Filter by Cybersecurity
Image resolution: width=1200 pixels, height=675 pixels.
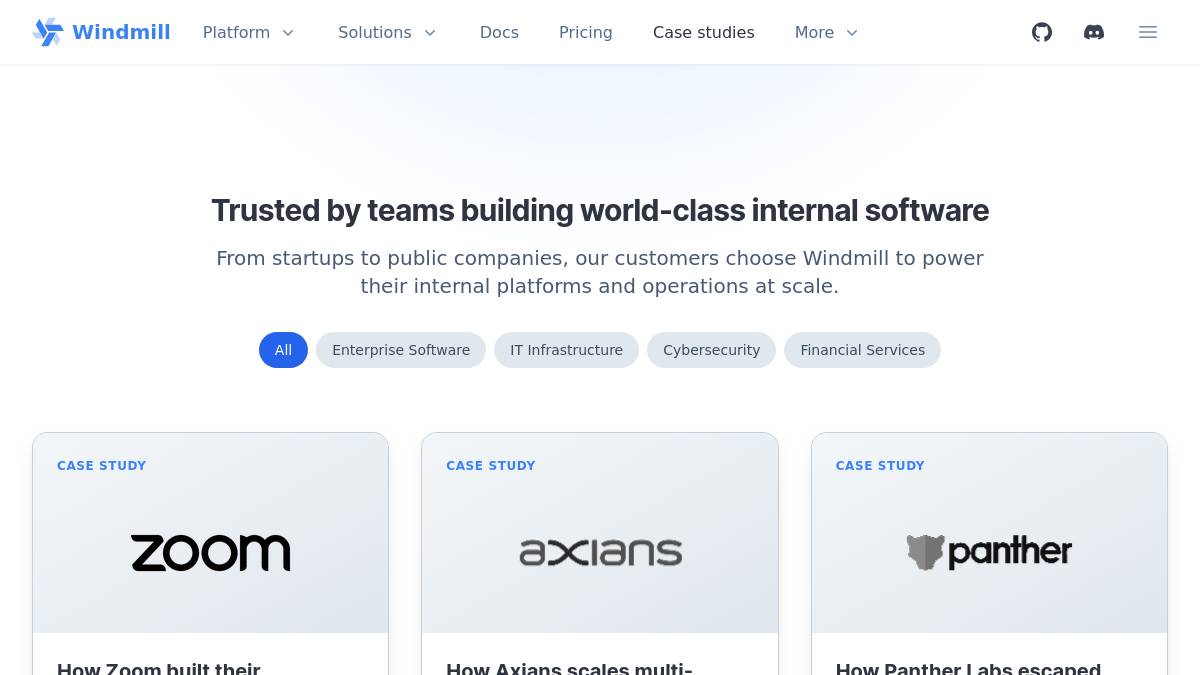point(711,350)
